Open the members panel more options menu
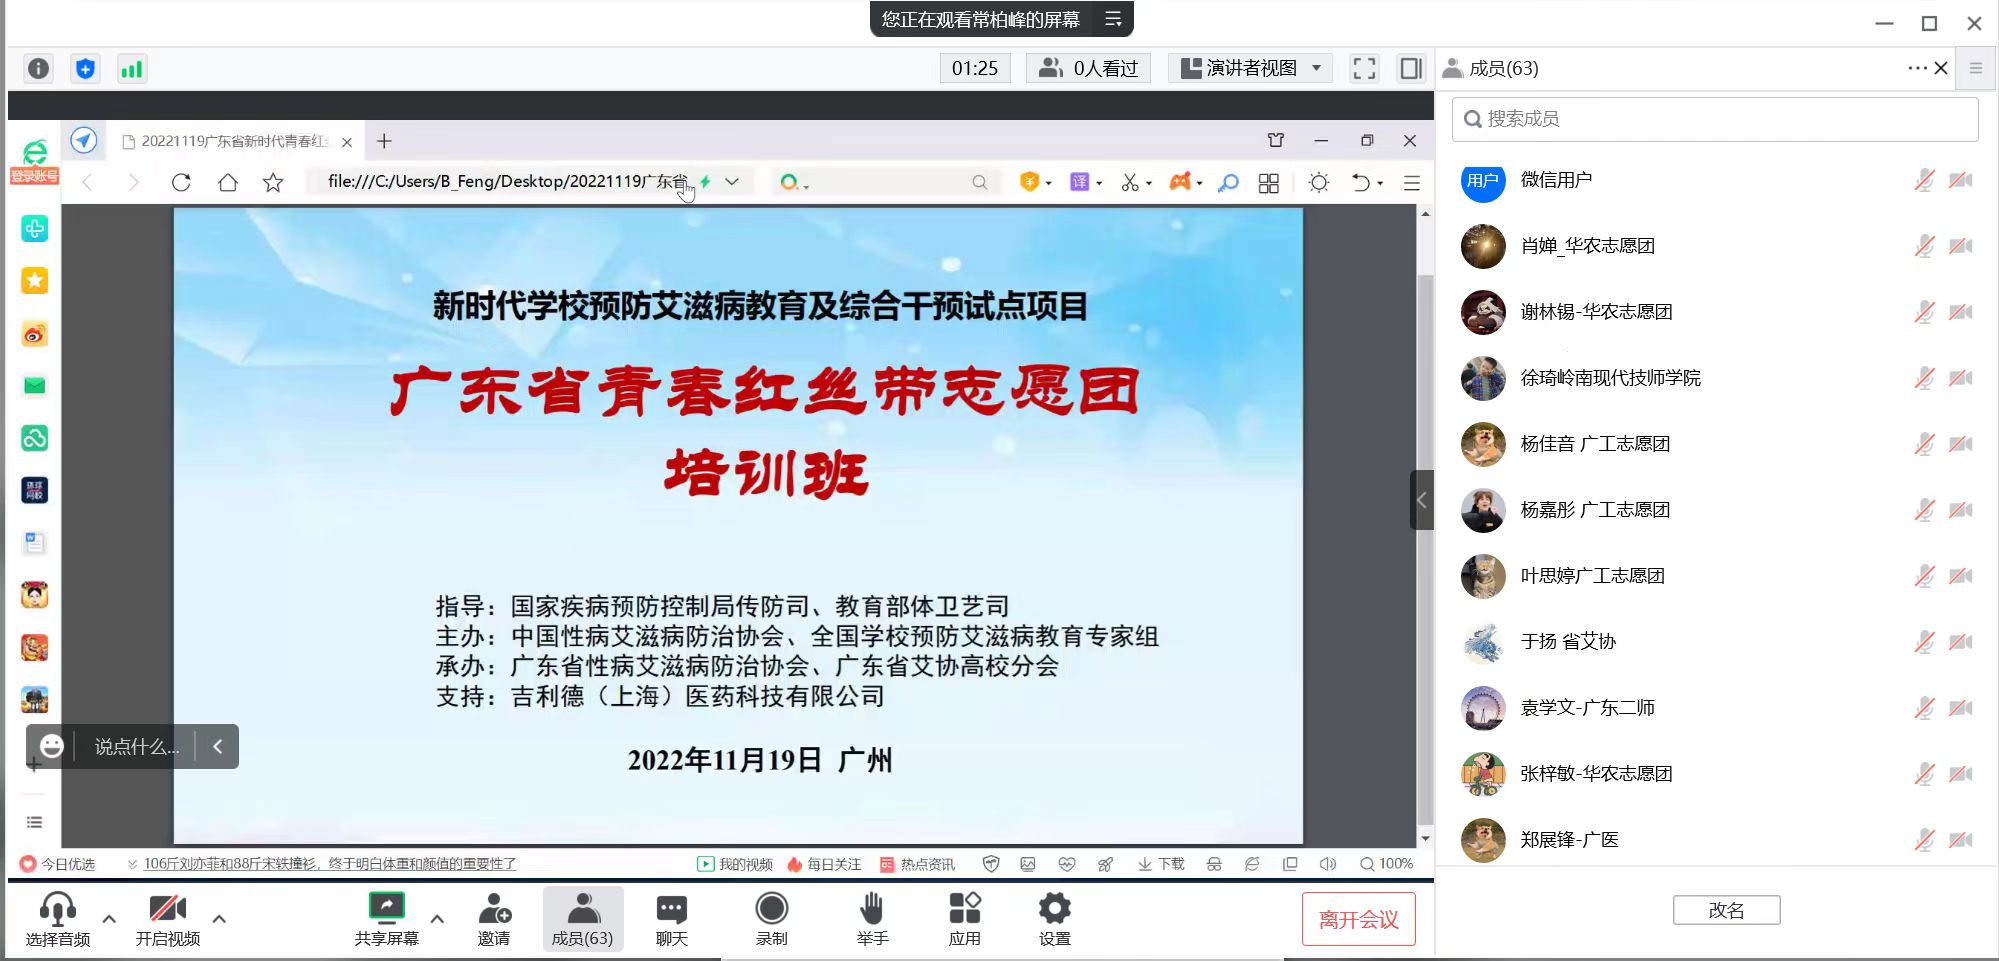 (x=1916, y=68)
